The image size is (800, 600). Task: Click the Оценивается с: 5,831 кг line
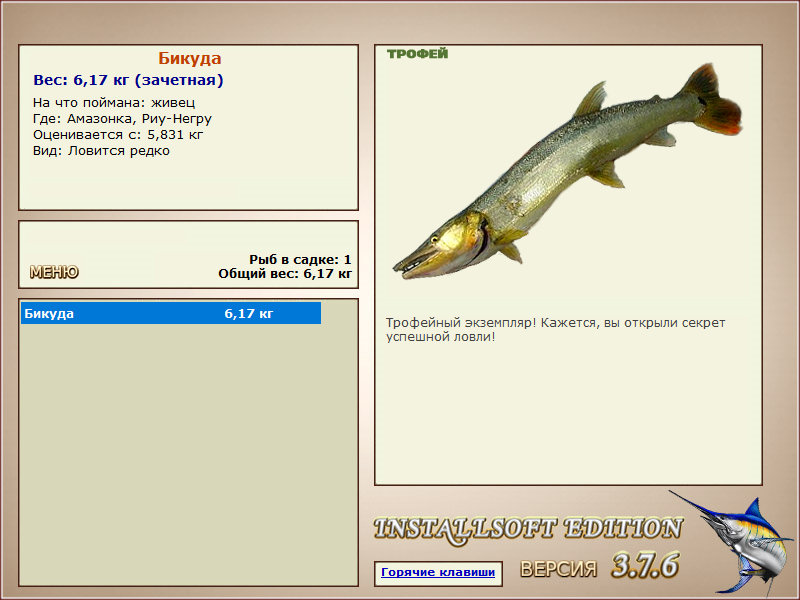[118, 135]
